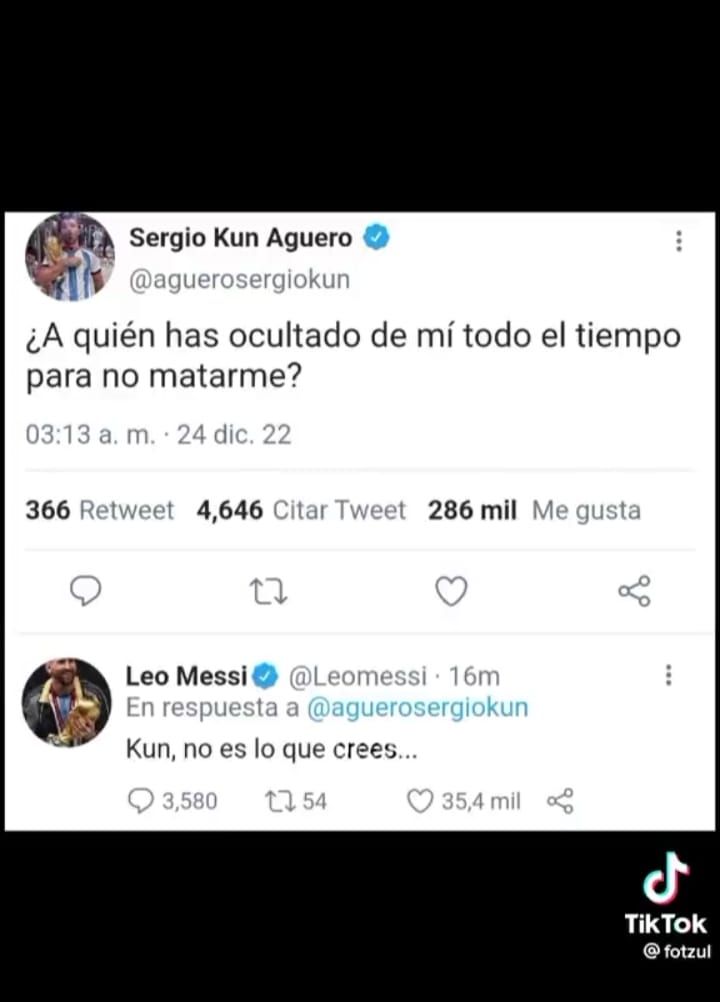This screenshot has width=720, height=1002.
Task: Like Leo Messi's reply
Action: click(x=421, y=801)
